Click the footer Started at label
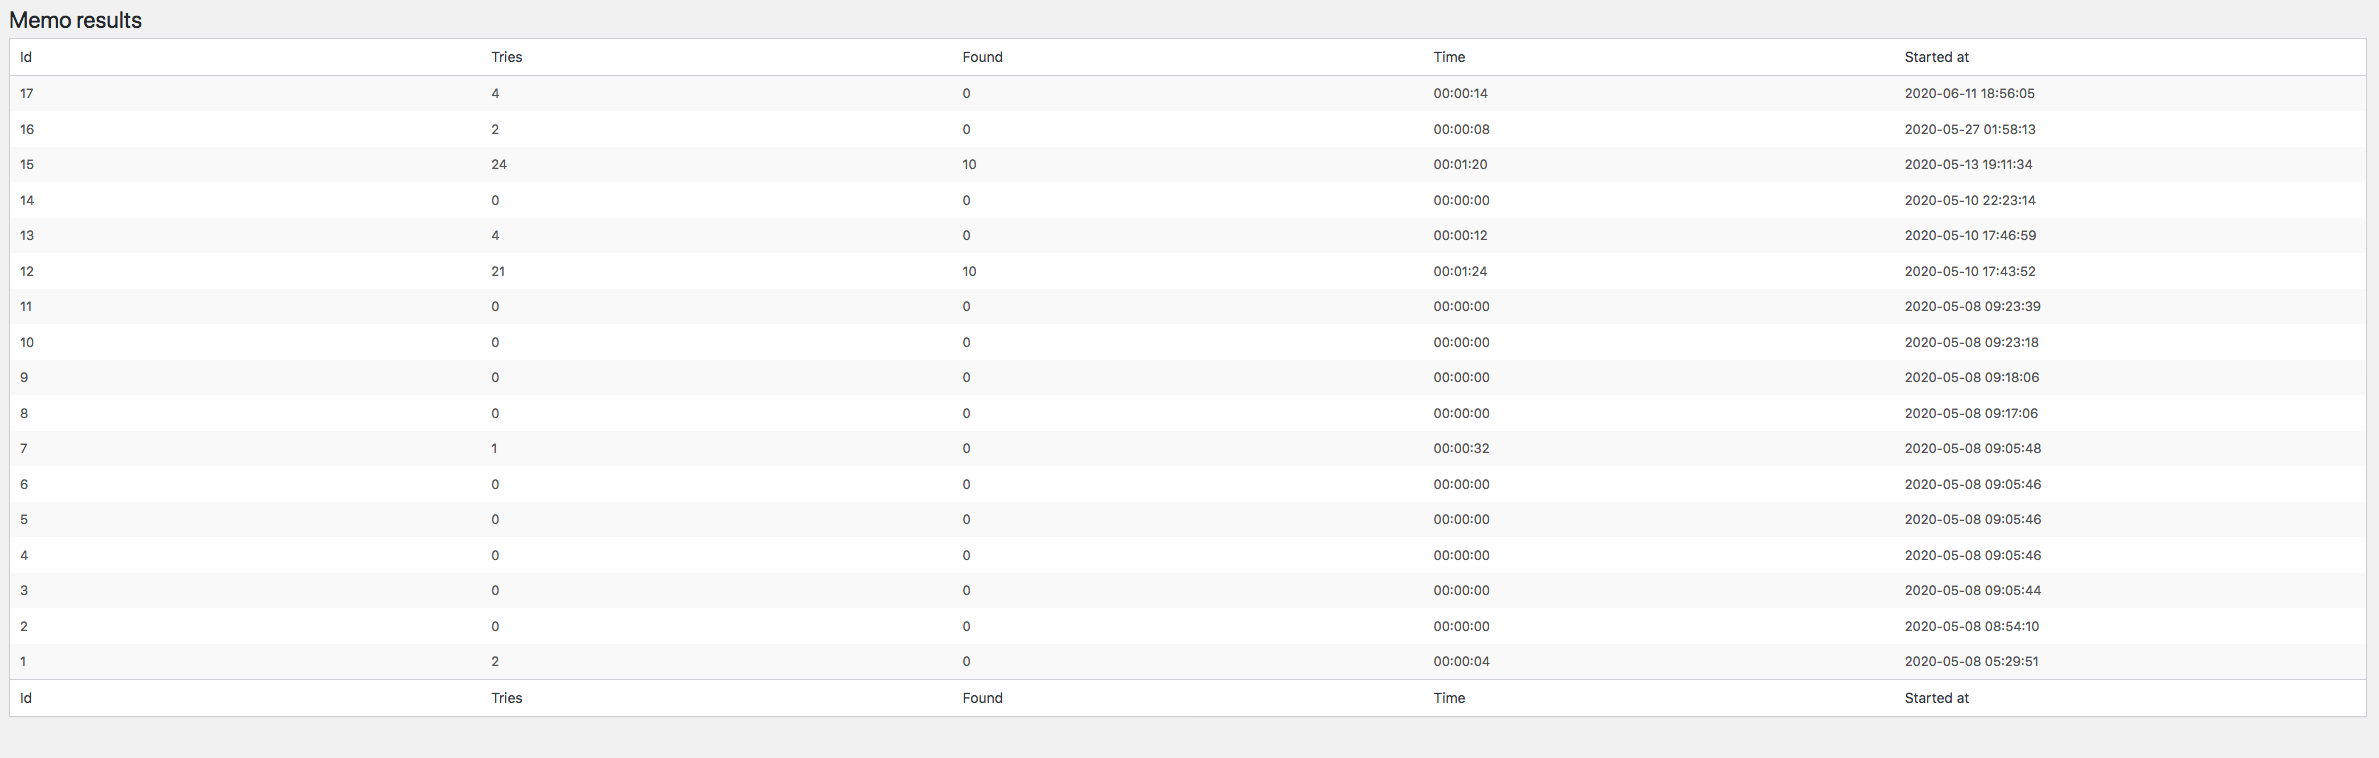Image resolution: width=2379 pixels, height=758 pixels. click(1936, 698)
